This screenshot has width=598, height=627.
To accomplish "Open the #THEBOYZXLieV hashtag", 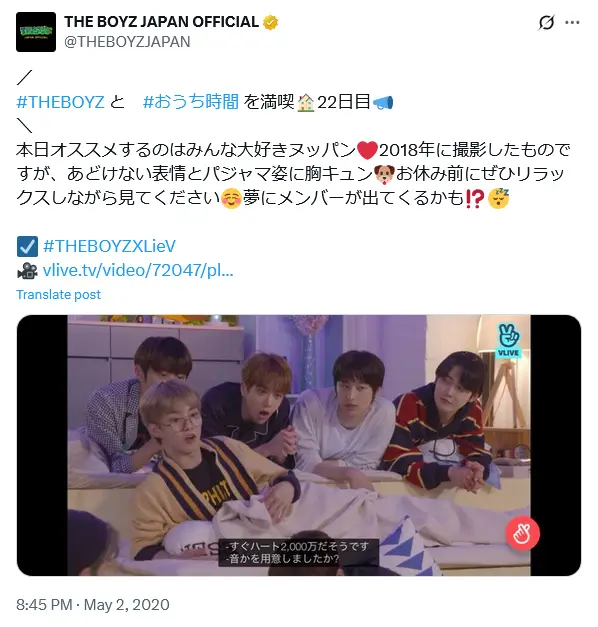I will pyautogui.click(x=109, y=246).
